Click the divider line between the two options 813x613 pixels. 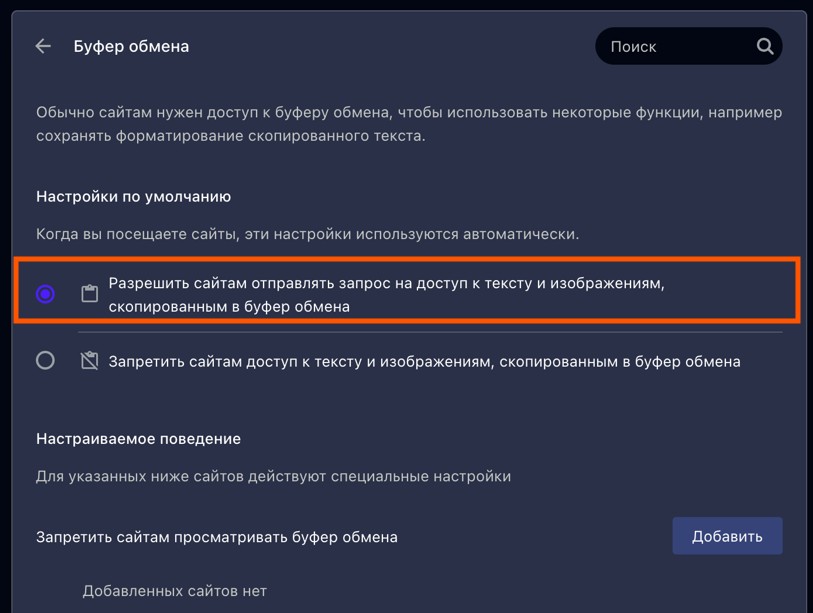pos(430,332)
